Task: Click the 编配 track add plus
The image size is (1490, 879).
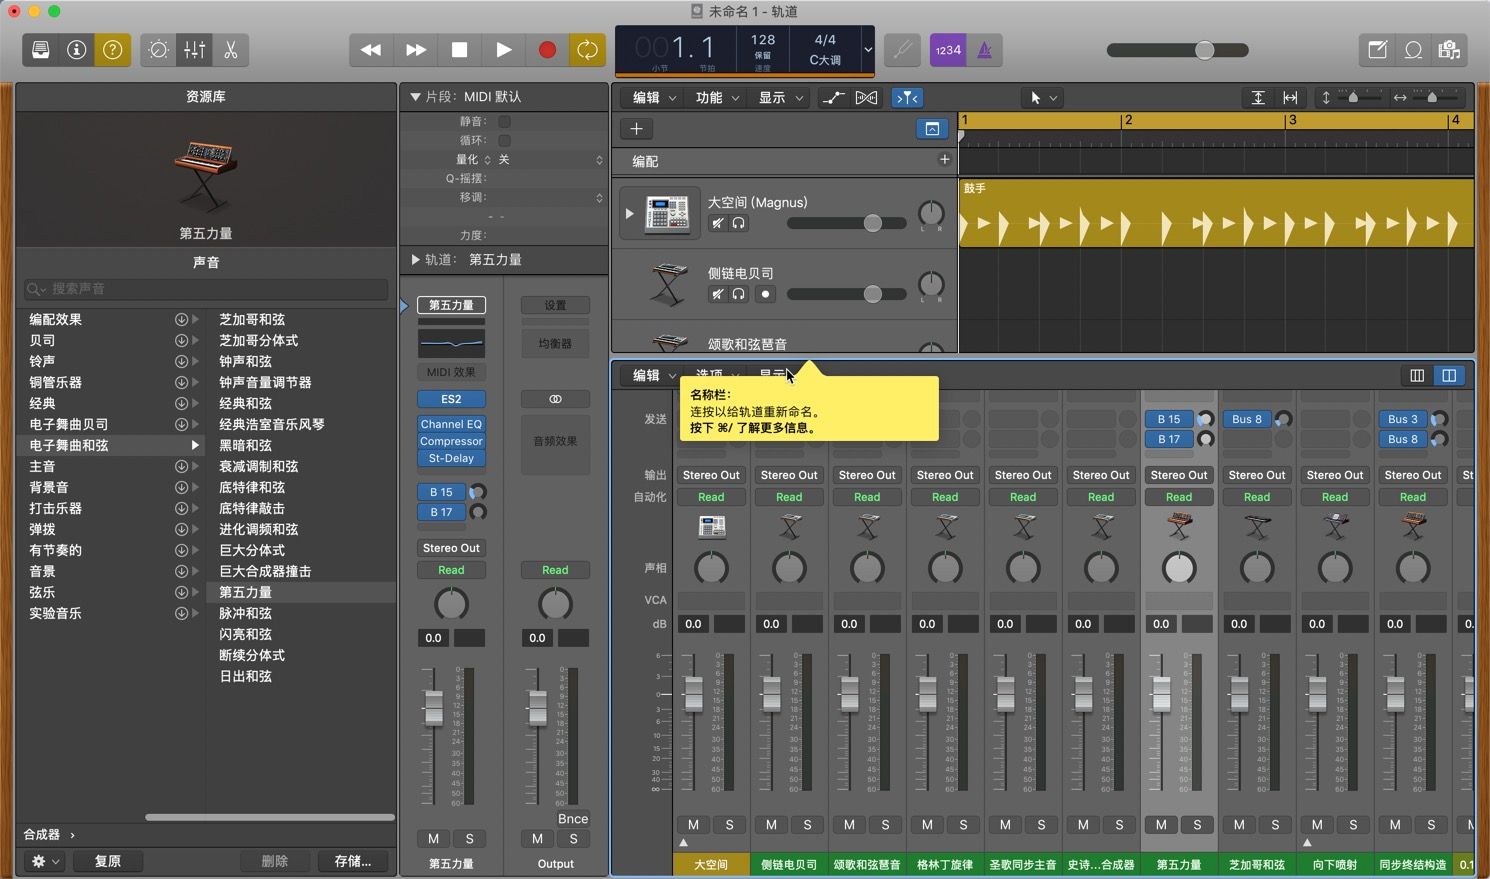Action: [944, 160]
